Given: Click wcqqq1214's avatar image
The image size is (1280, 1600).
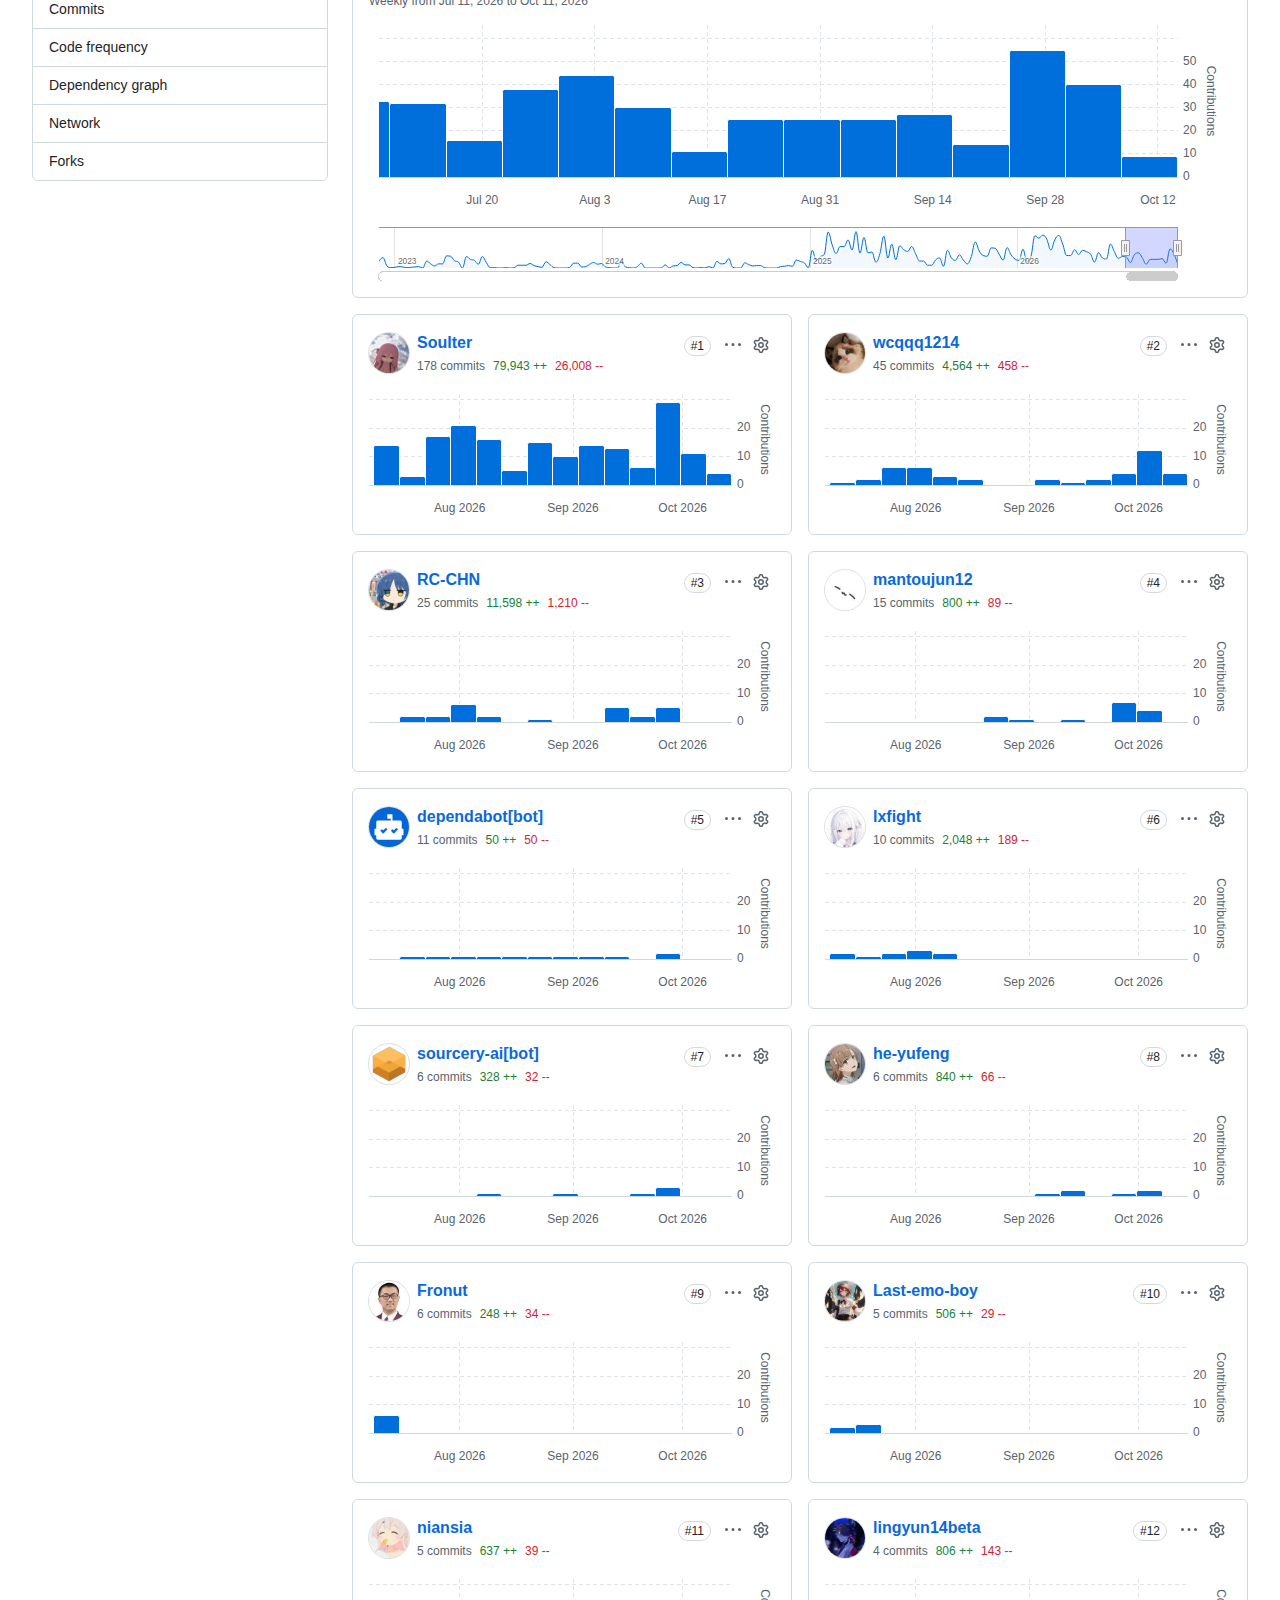Looking at the screenshot, I should click(x=845, y=353).
